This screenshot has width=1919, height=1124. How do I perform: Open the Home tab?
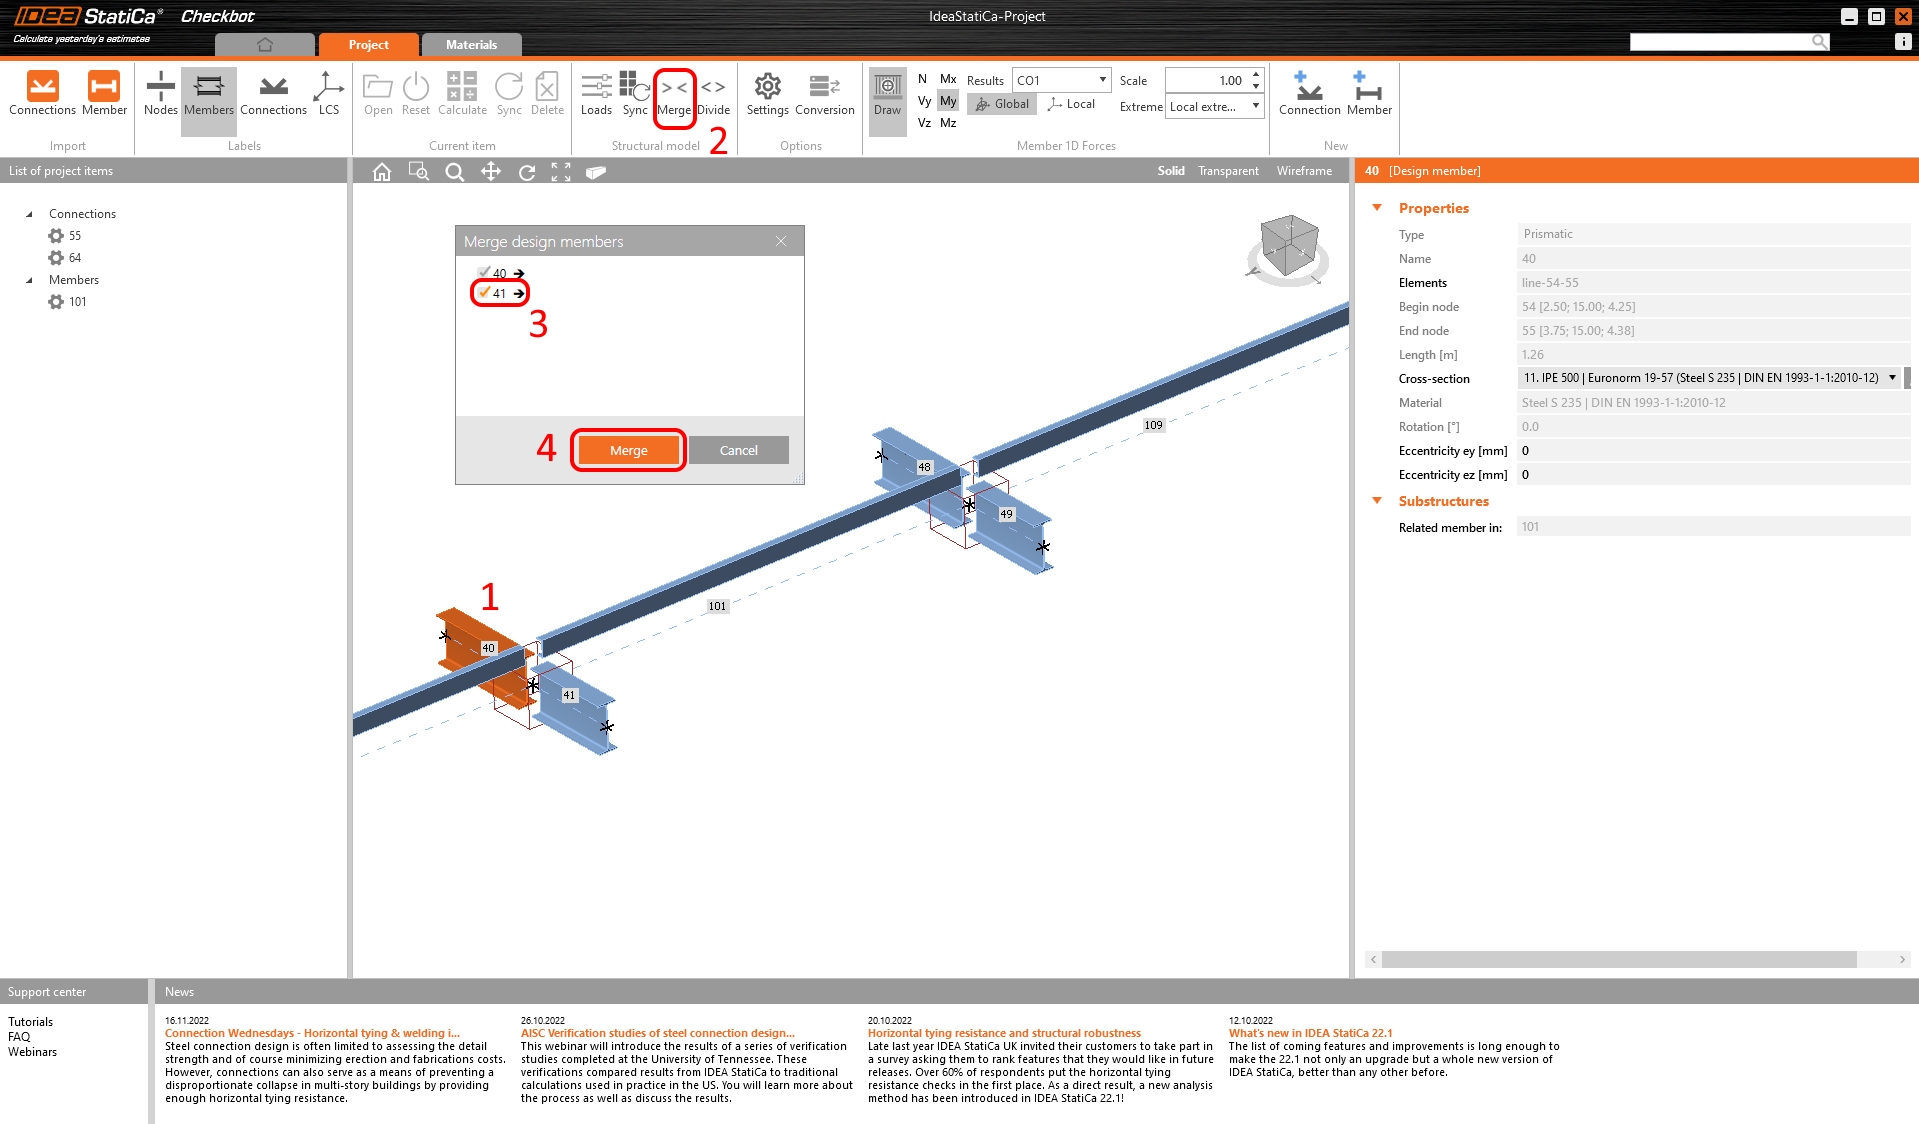pyautogui.click(x=265, y=45)
